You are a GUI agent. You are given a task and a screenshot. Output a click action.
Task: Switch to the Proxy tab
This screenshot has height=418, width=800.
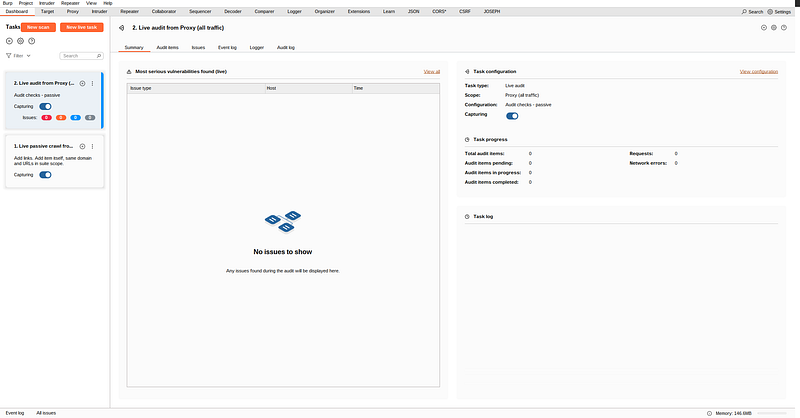click(x=73, y=11)
